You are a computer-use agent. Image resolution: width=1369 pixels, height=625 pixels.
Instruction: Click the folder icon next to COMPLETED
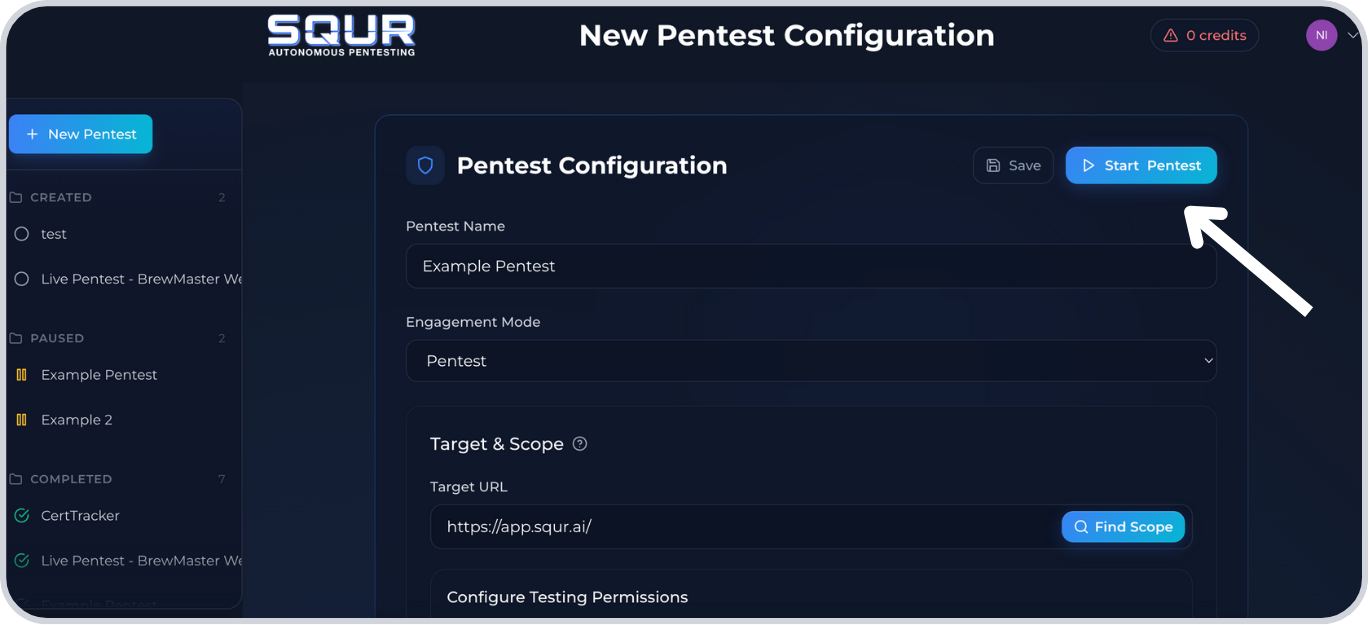tap(15, 478)
